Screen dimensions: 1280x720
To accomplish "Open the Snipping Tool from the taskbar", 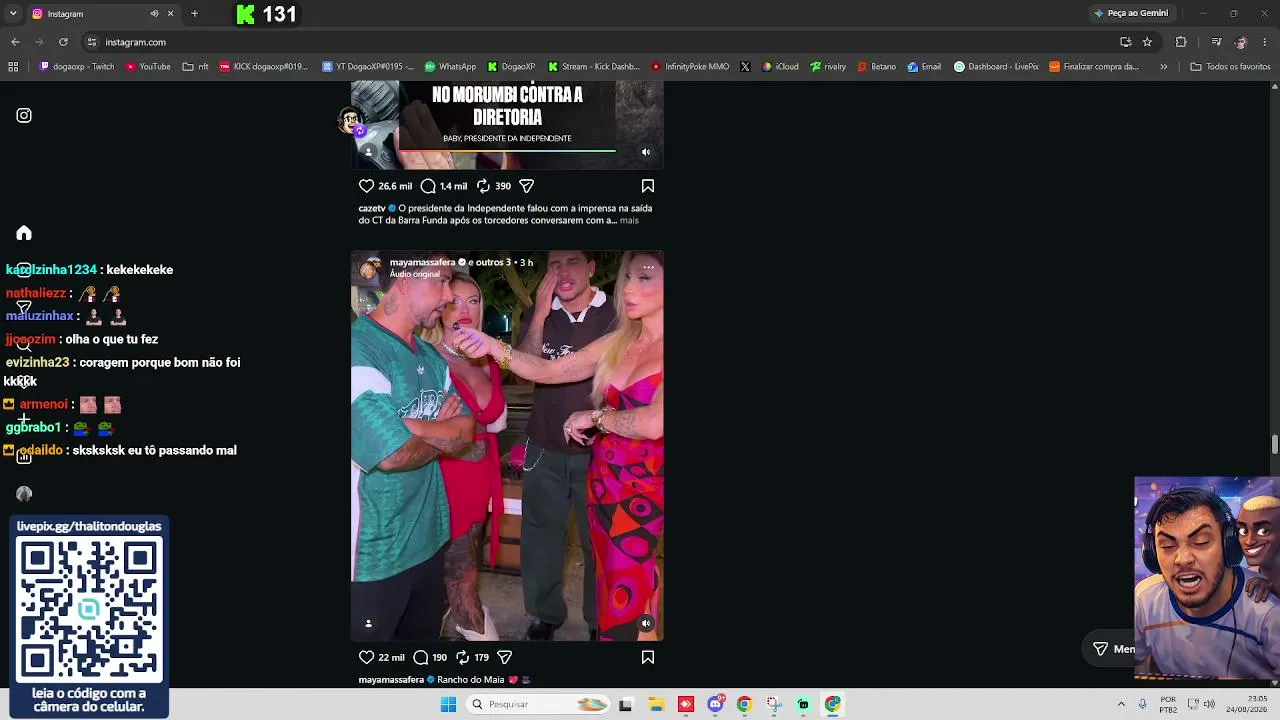I will point(774,704).
